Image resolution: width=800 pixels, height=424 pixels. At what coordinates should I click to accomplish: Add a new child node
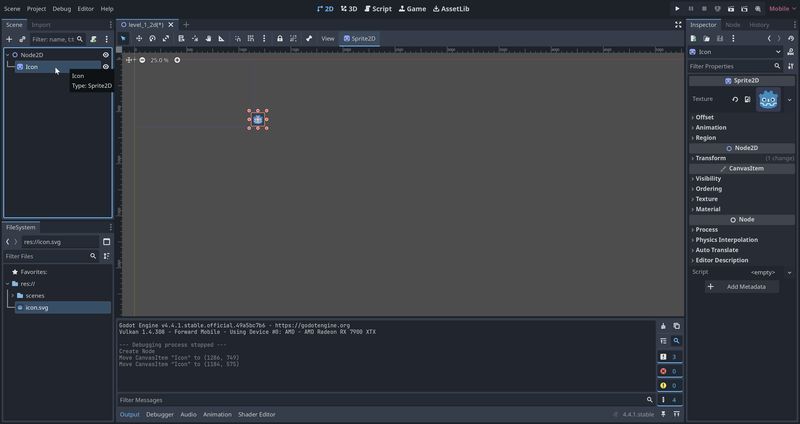[x=9, y=39]
